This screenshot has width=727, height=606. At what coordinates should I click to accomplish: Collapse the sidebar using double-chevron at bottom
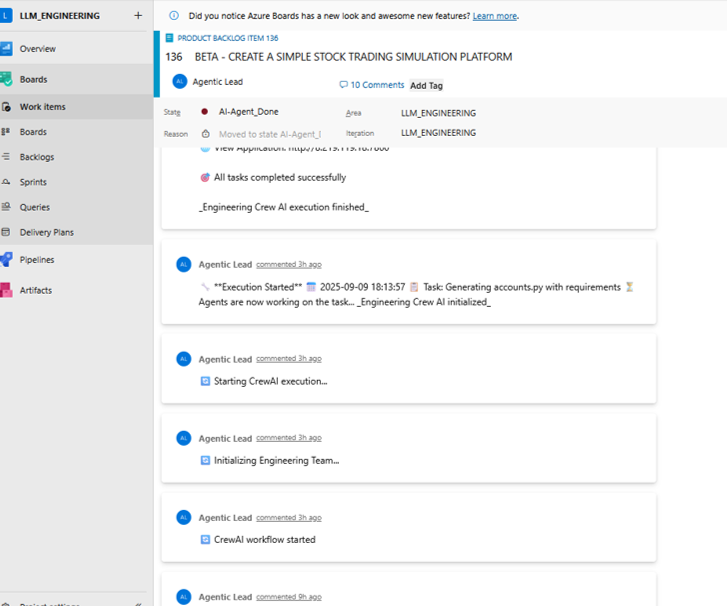point(138,603)
